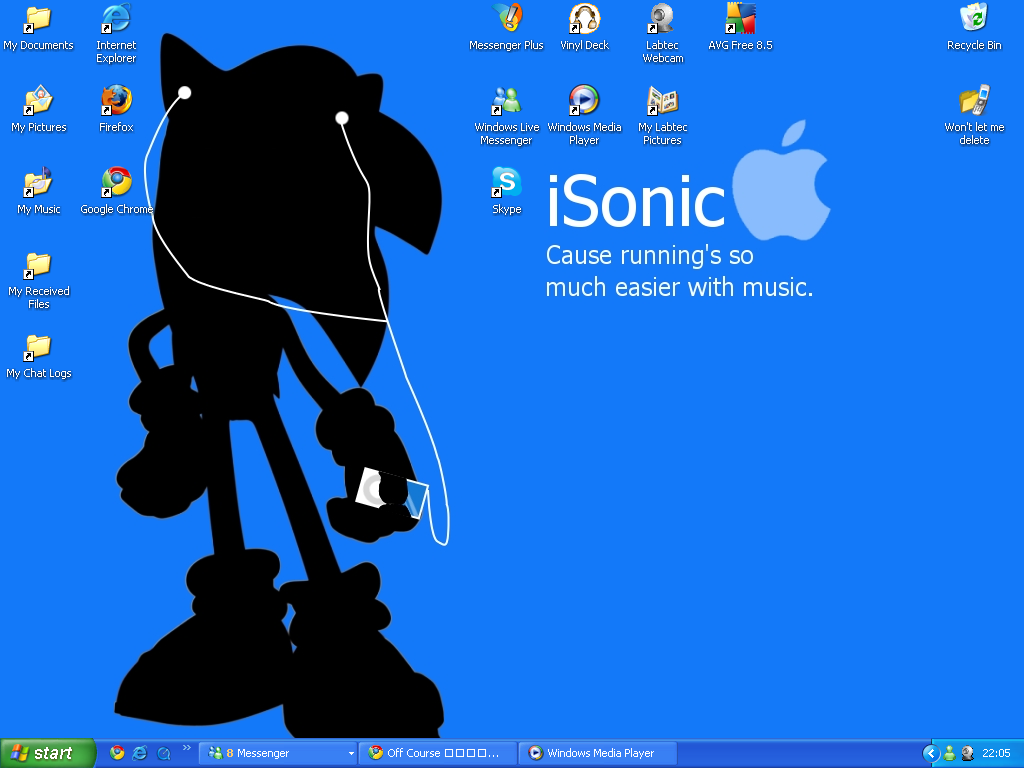Switch to Windows Media Player taskbar button
The image size is (1024, 768).
[x=598, y=753]
